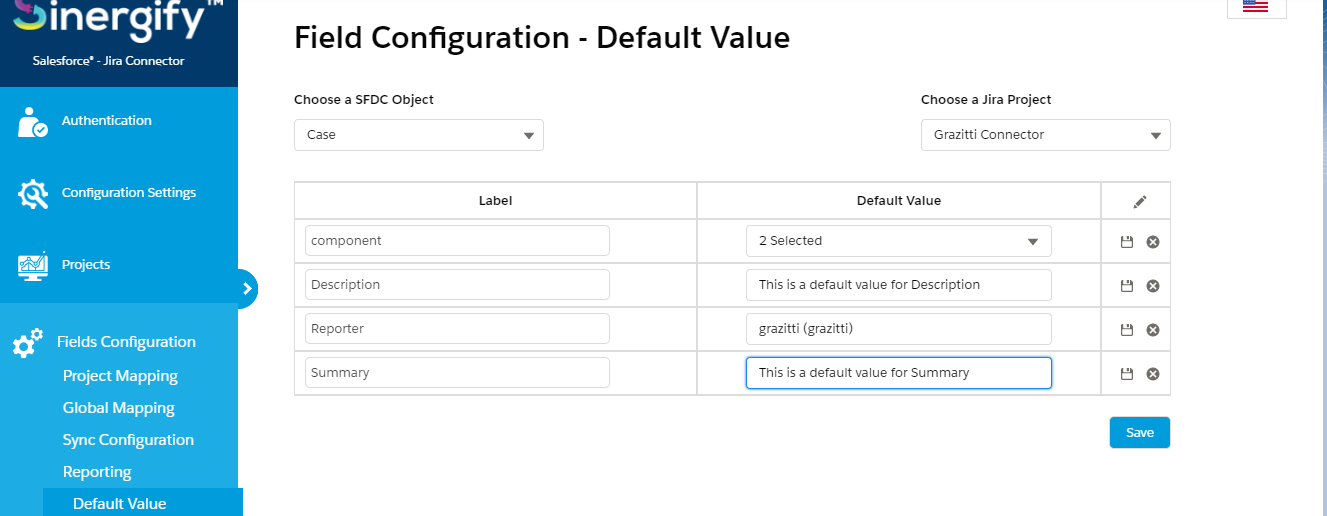Open the Choose a SFDC Object dropdown

coord(419,135)
